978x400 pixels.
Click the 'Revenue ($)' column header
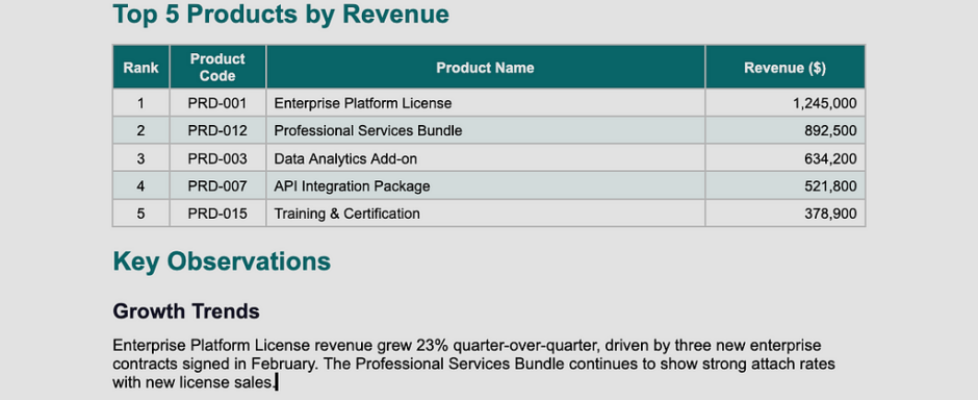(784, 68)
